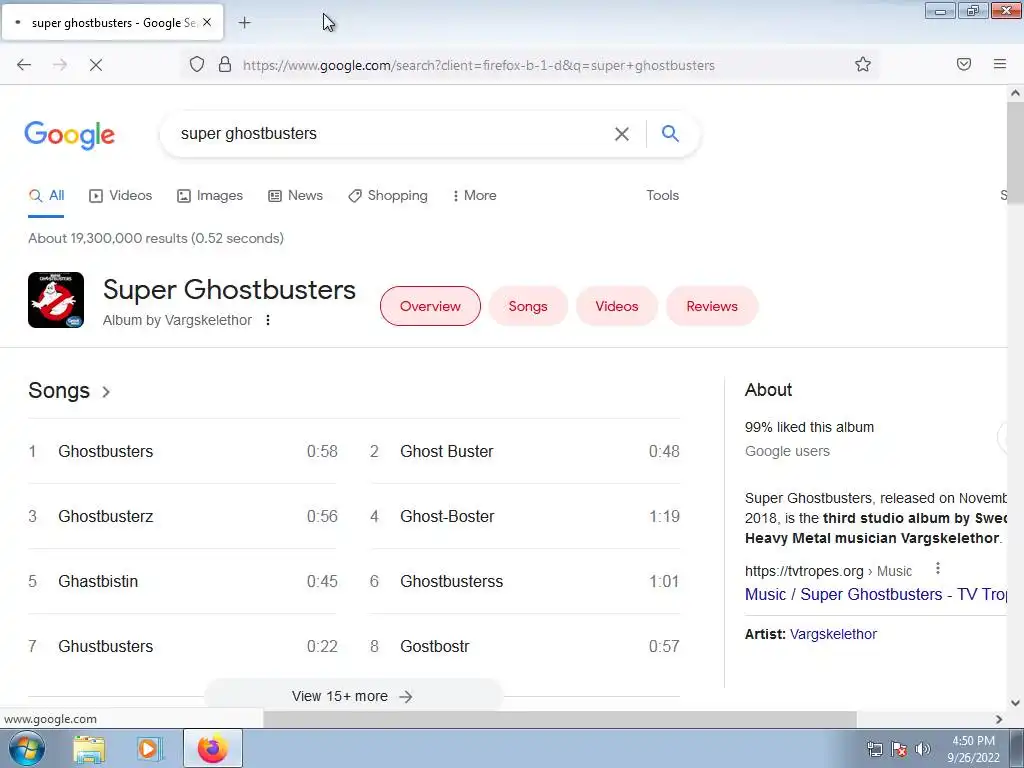
Task: Launch Windows Media Player from taskbar
Action: click(x=148, y=749)
